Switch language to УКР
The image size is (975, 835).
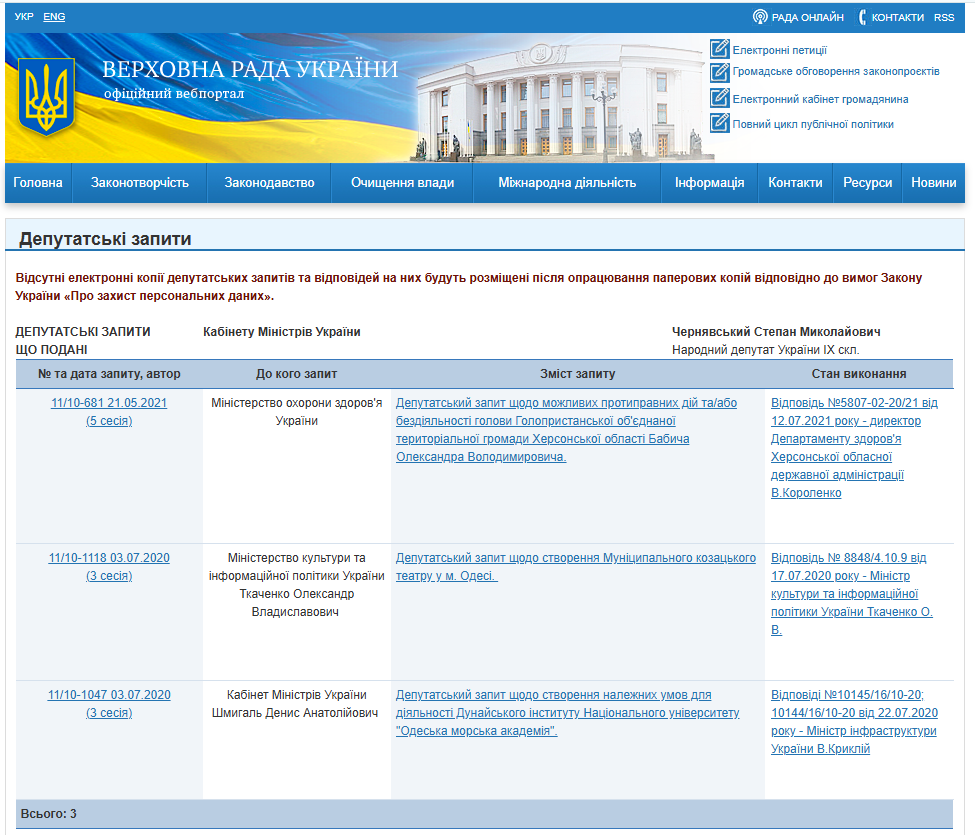(24, 17)
